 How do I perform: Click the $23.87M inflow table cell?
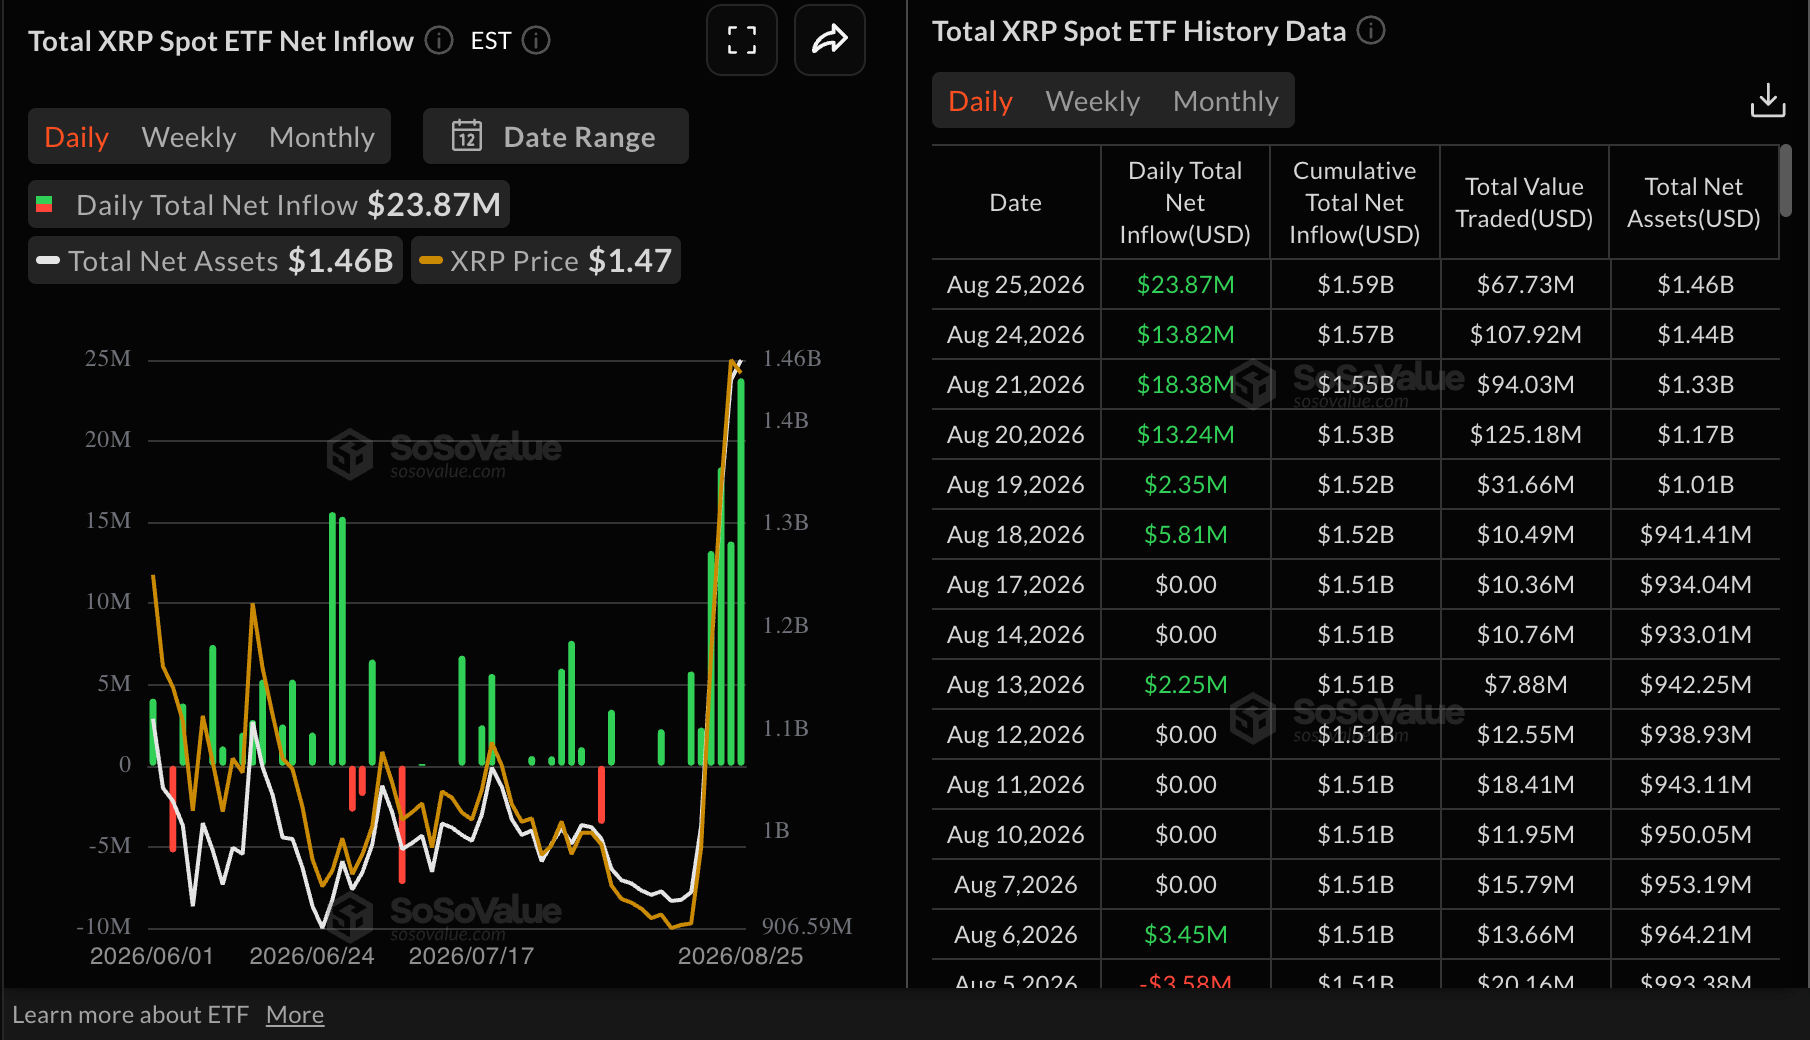[x=1186, y=284]
